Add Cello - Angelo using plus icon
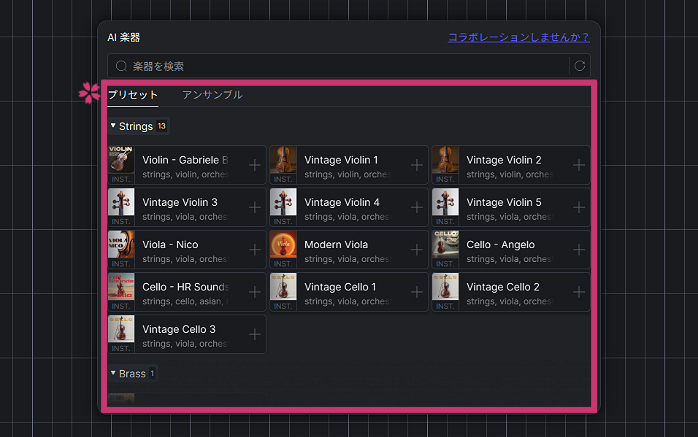Image resolution: width=698 pixels, height=437 pixels. point(578,250)
